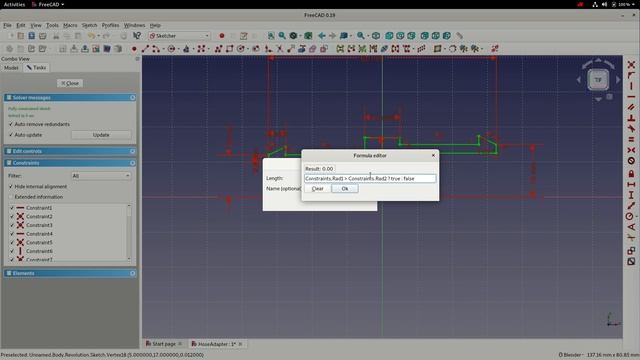Click Clear in the Formula editor
This screenshot has height=360, width=640.
tap(318, 189)
